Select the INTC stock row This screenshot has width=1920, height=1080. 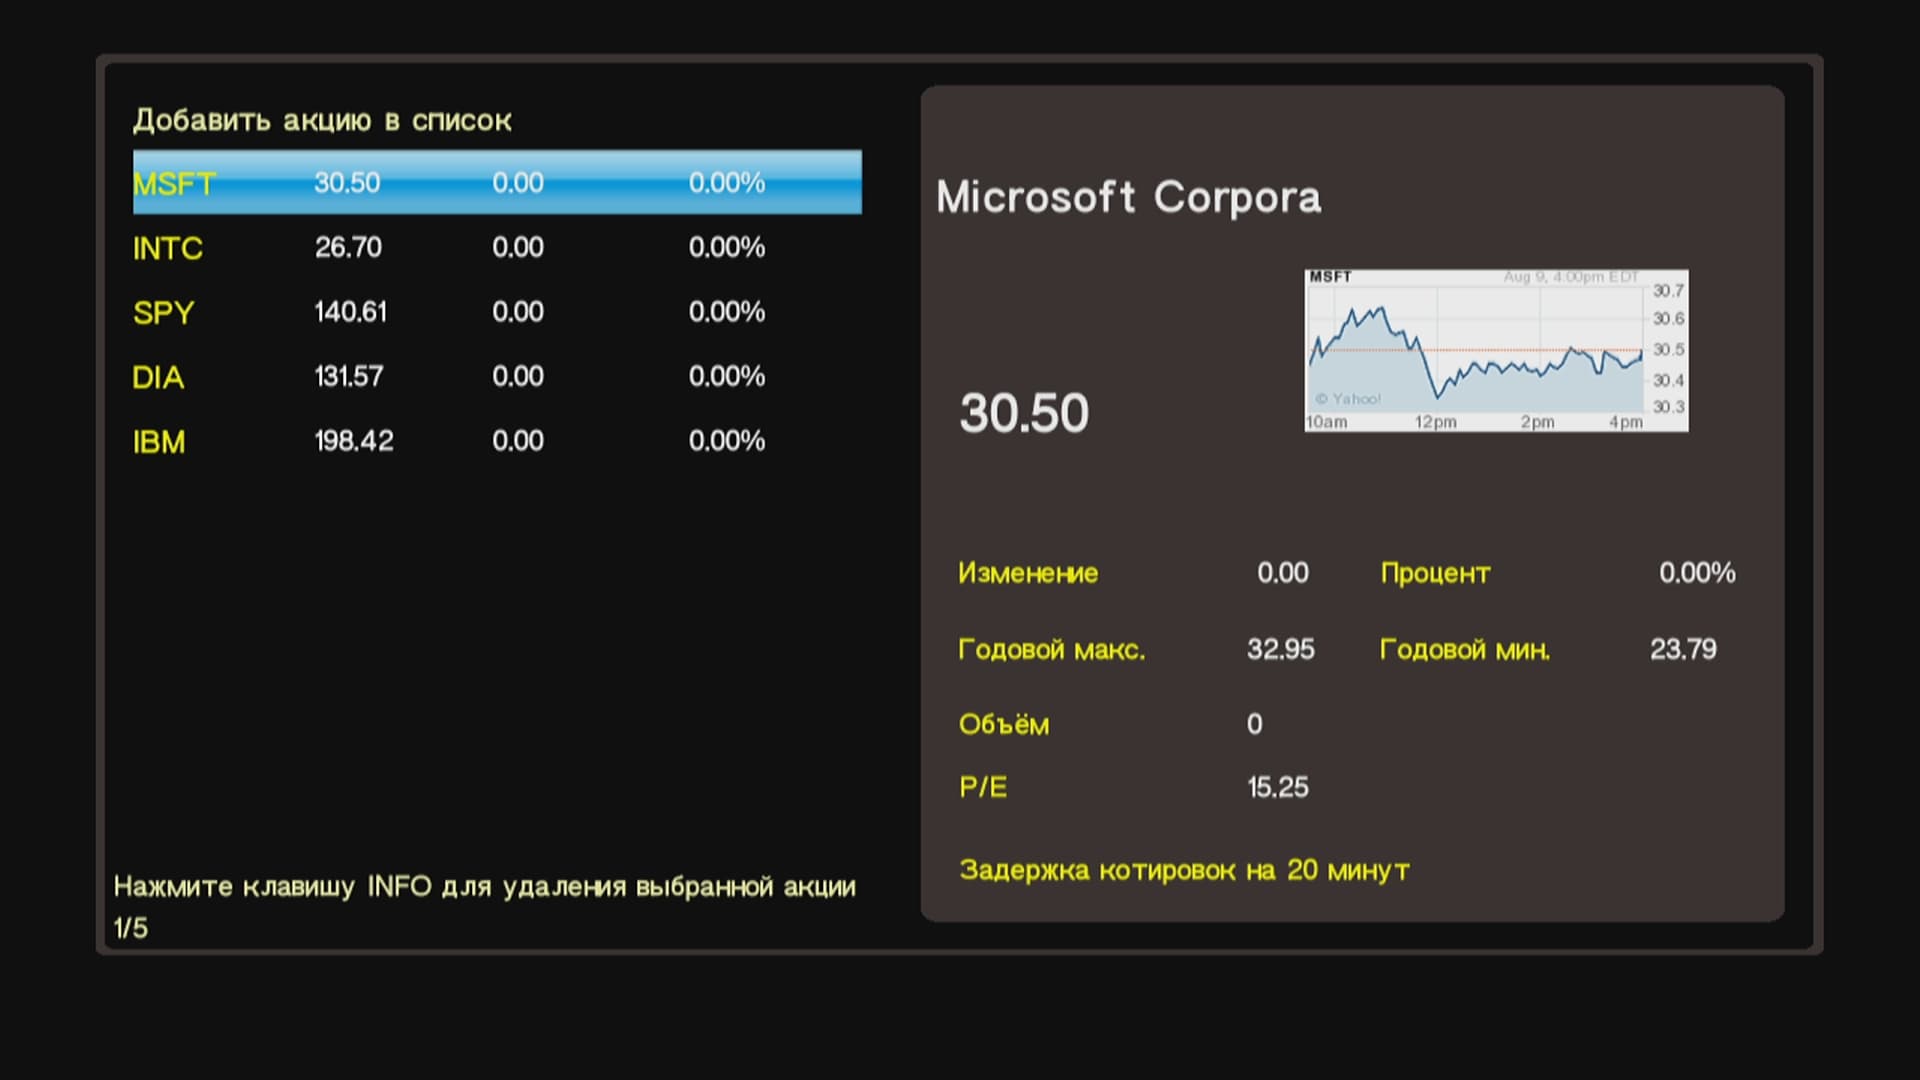pos(497,247)
